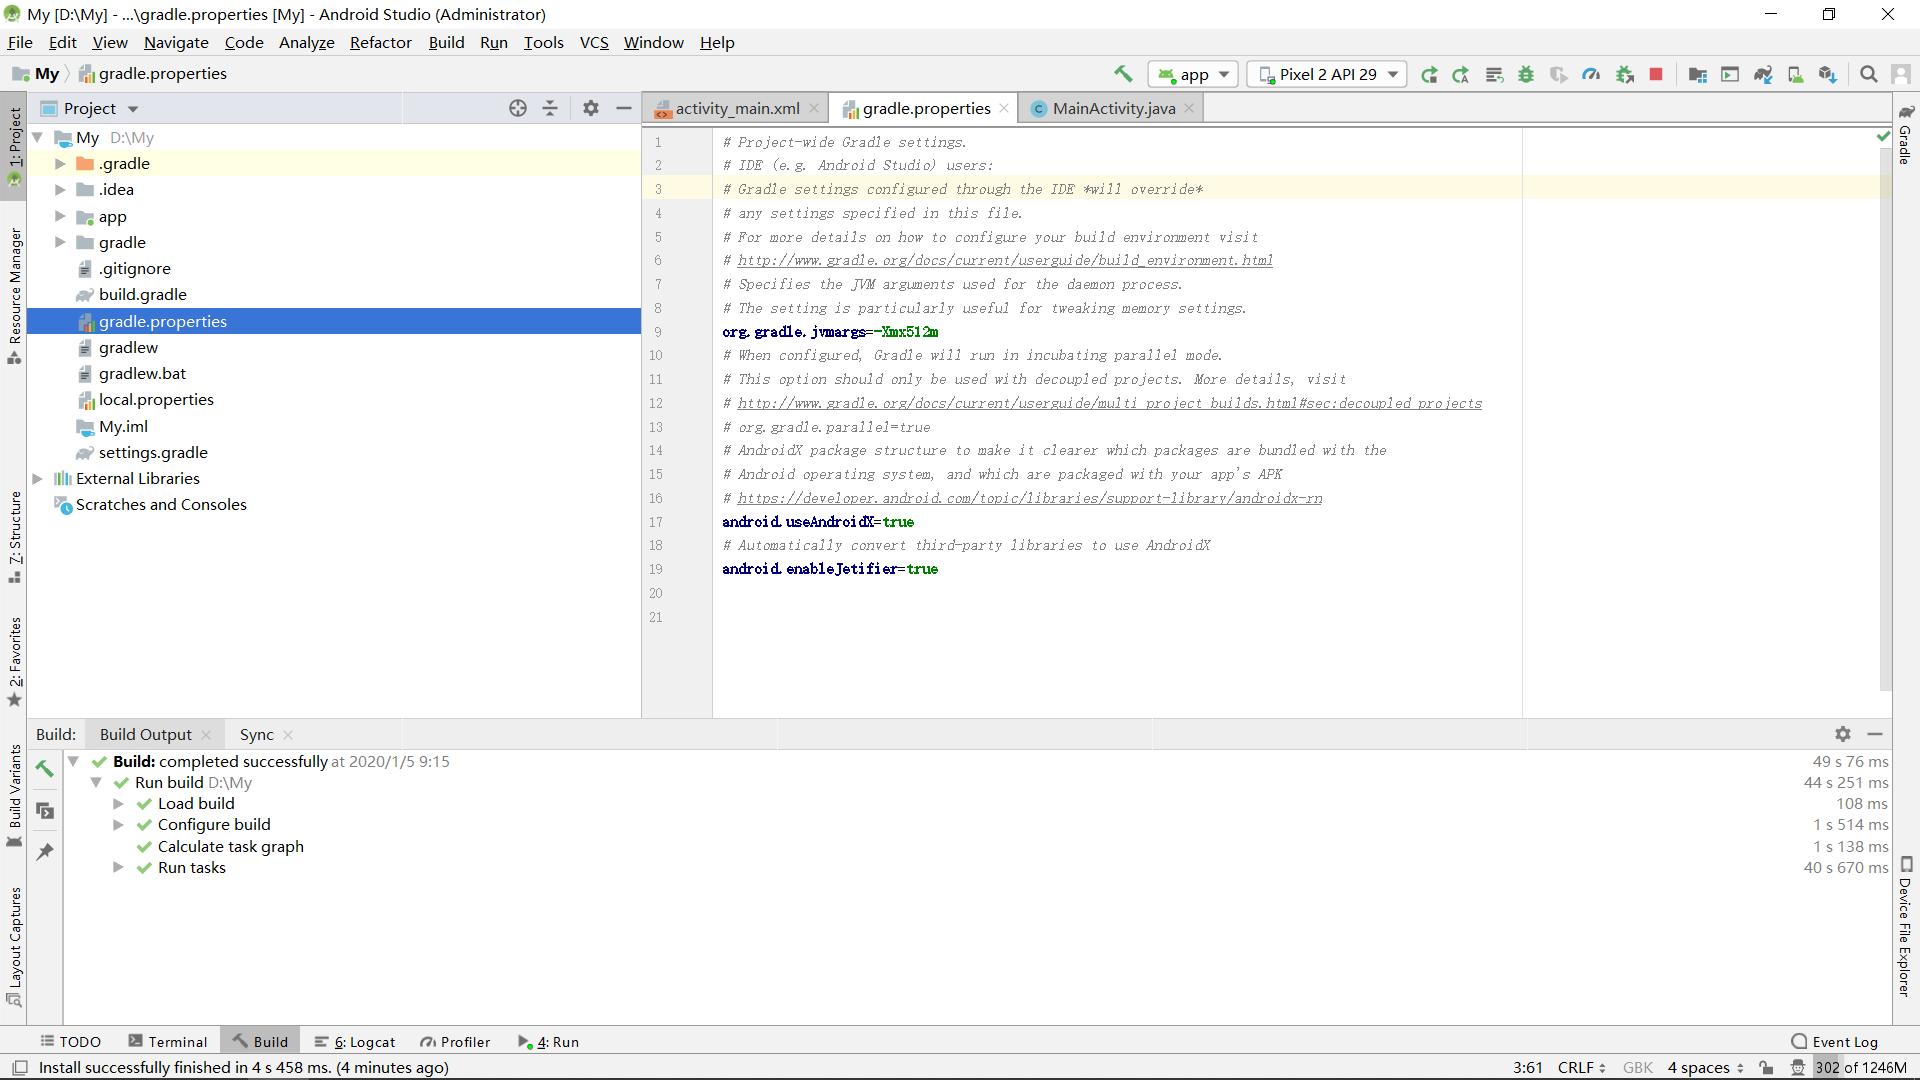
Task: Click the memory indicator 302 of 1246M
Action: click(1861, 1067)
